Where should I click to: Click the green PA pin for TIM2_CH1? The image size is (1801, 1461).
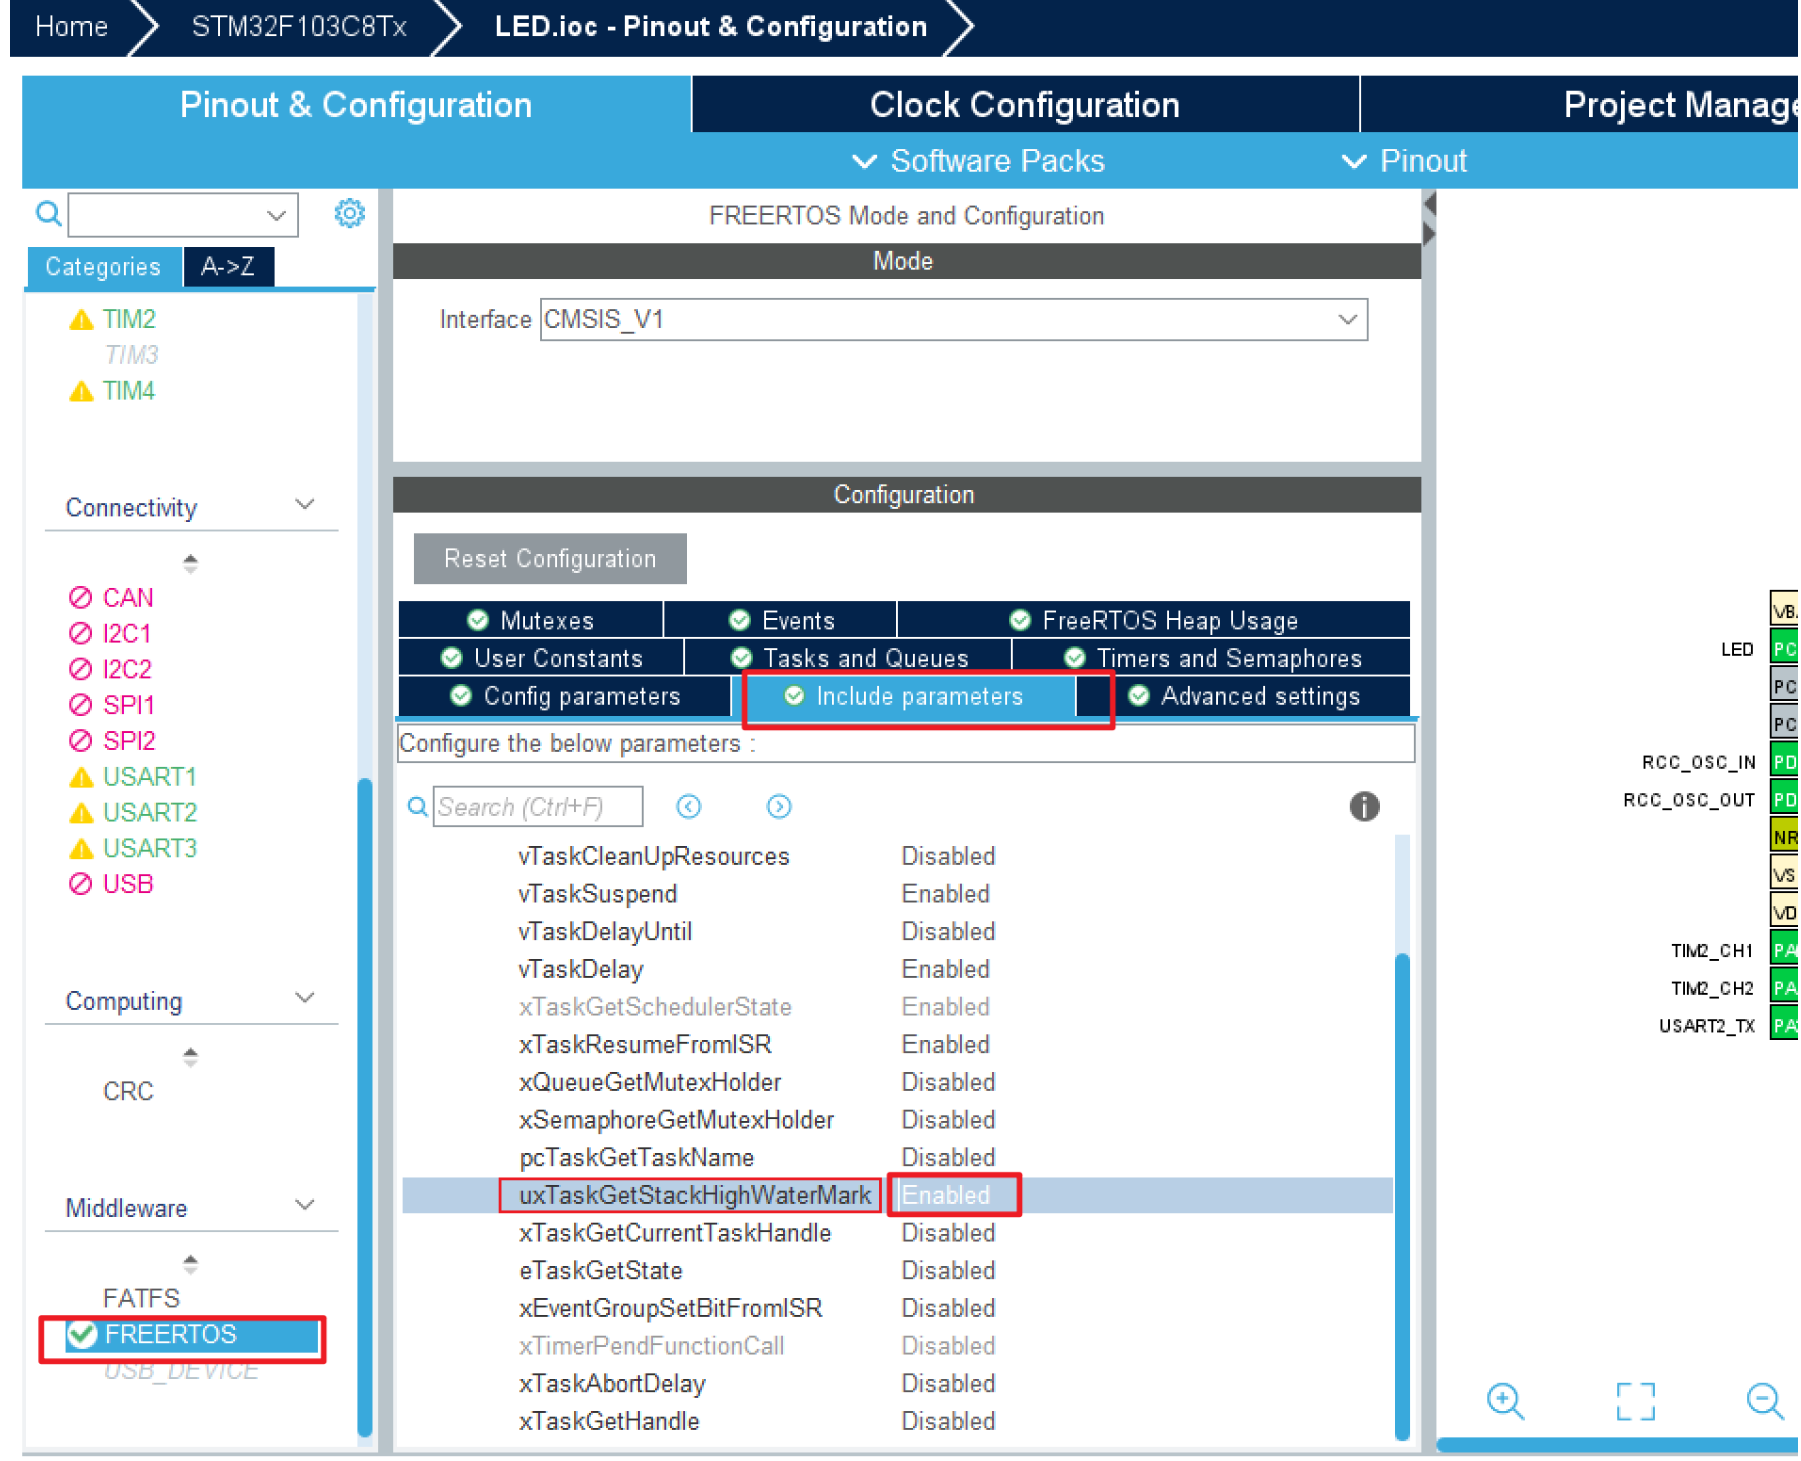pos(1784,950)
